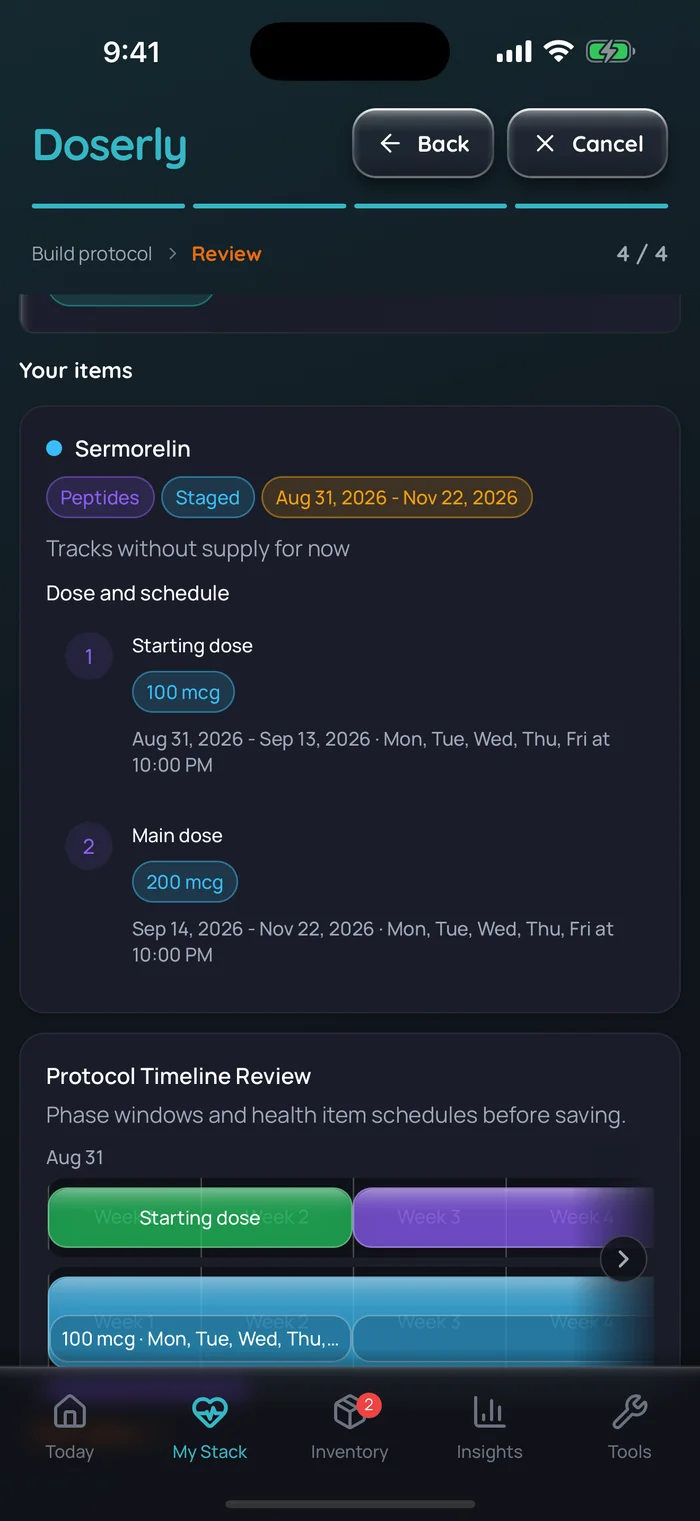Open the Inventory box icon with badge
This screenshot has height=1521, width=700.
pos(351,1412)
